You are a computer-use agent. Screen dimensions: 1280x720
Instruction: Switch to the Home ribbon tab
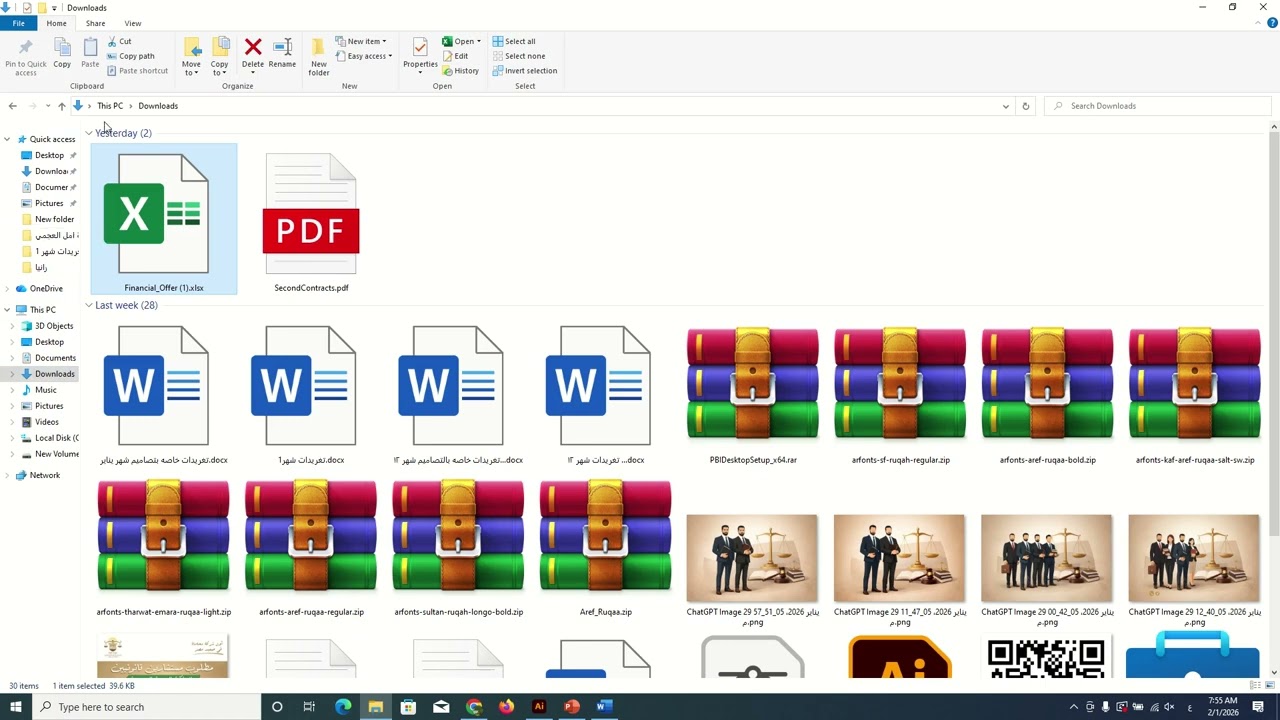(x=56, y=23)
